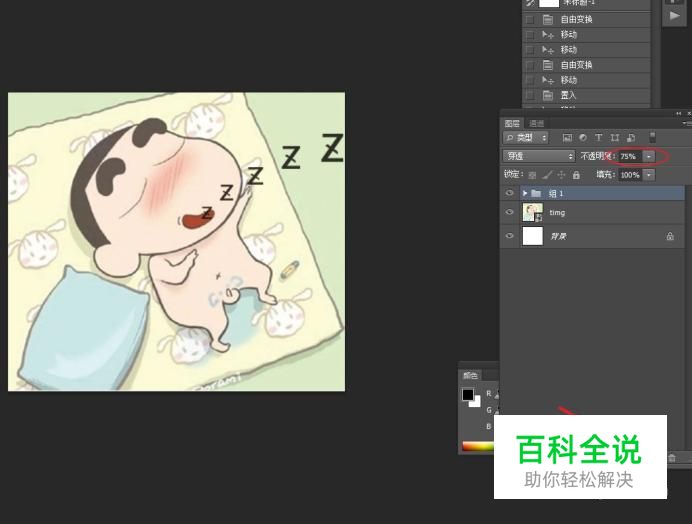Click the delete layer trash icon

(x=672, y=458)
